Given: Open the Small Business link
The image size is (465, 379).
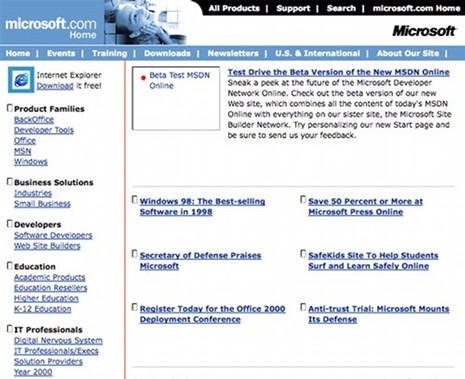Looking at the screenshot, I should point(42,204).
